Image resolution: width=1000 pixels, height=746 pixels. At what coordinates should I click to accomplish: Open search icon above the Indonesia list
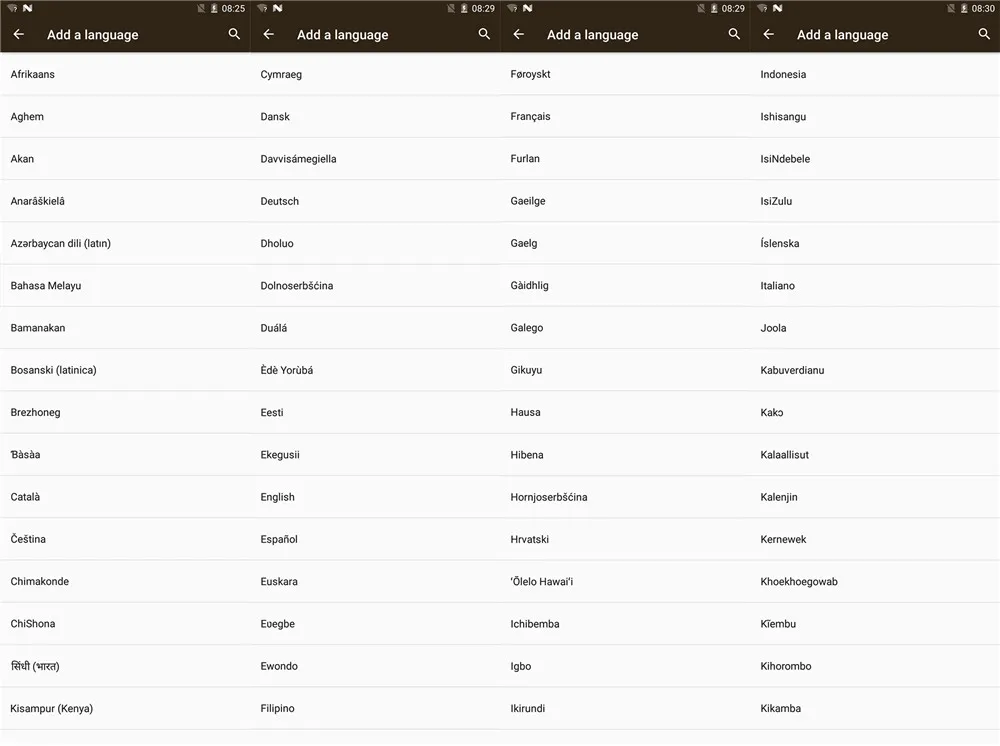984,34
